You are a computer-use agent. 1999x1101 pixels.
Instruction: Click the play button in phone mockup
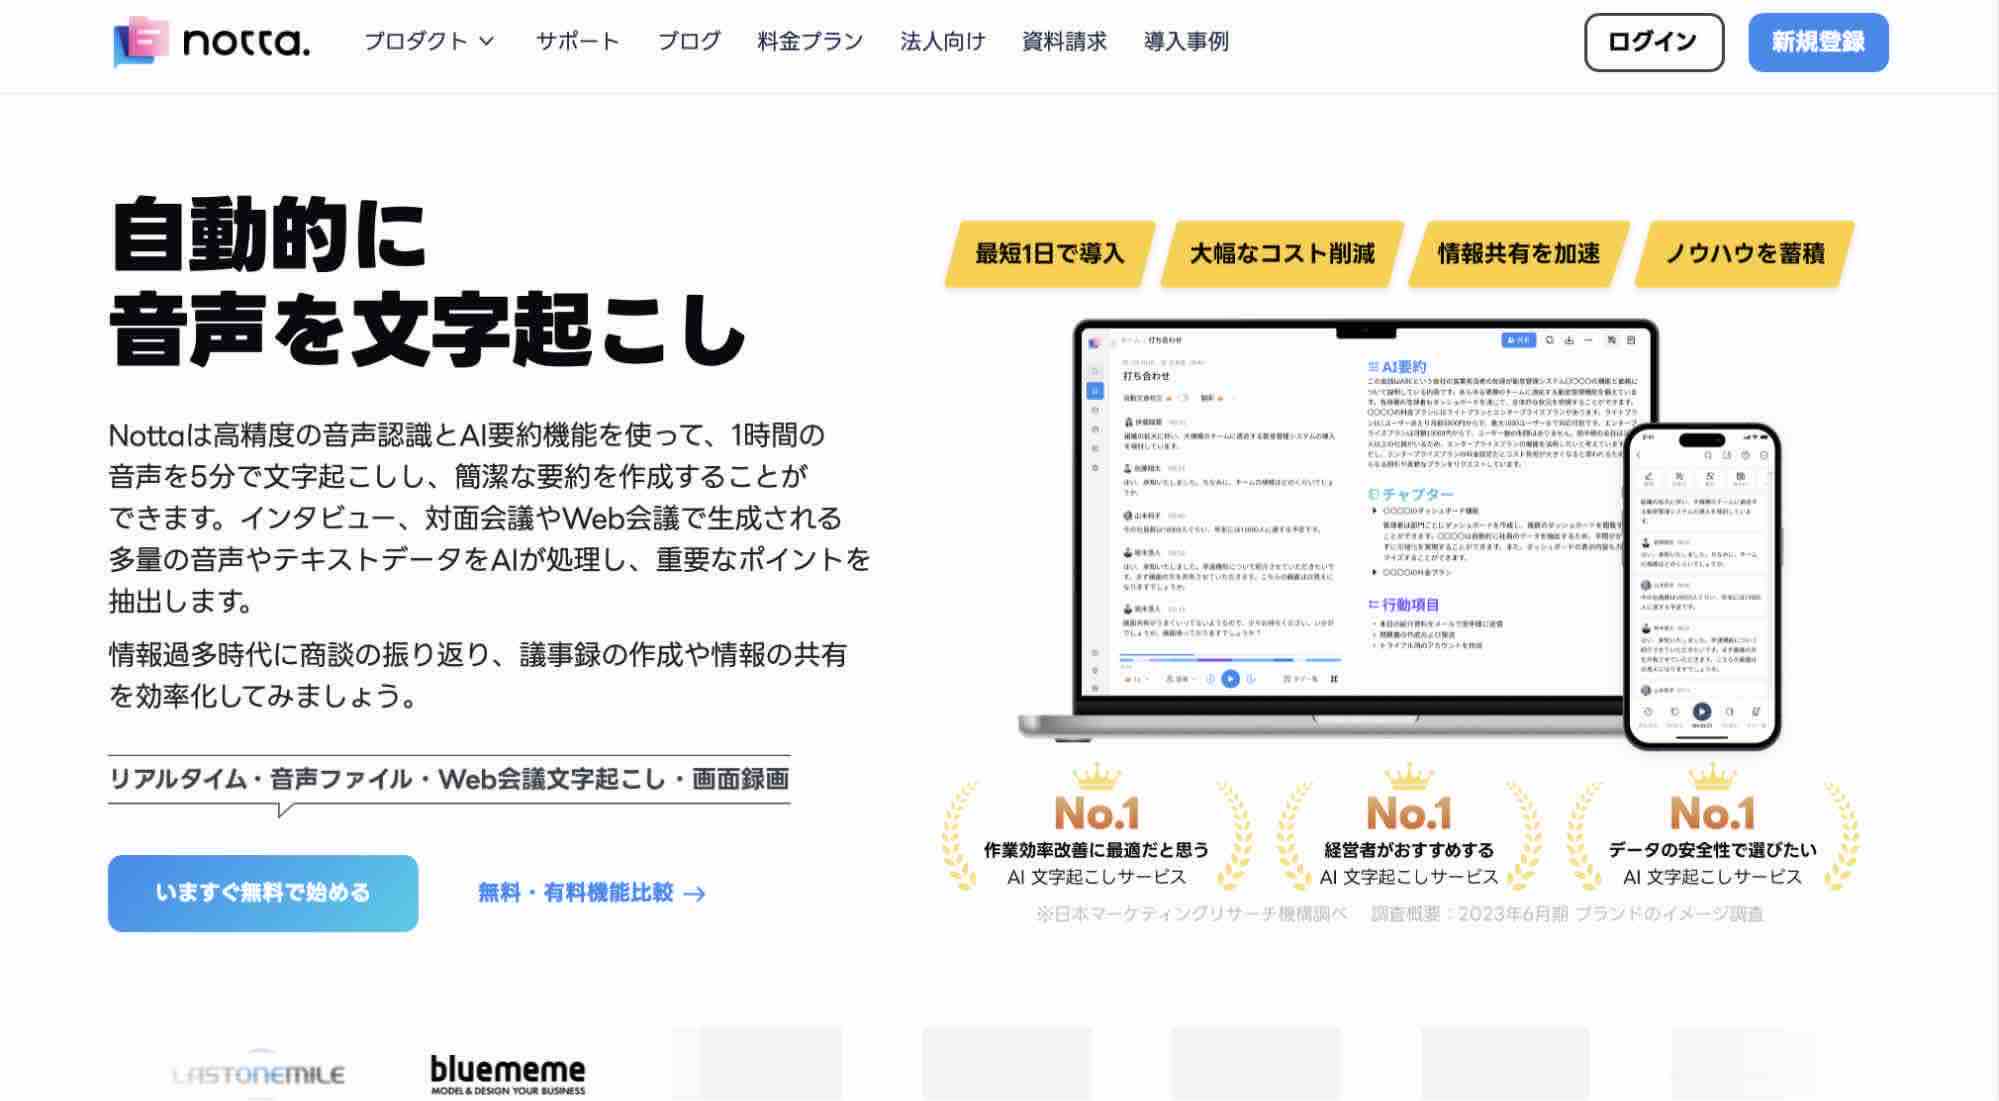click(1701, 712)
